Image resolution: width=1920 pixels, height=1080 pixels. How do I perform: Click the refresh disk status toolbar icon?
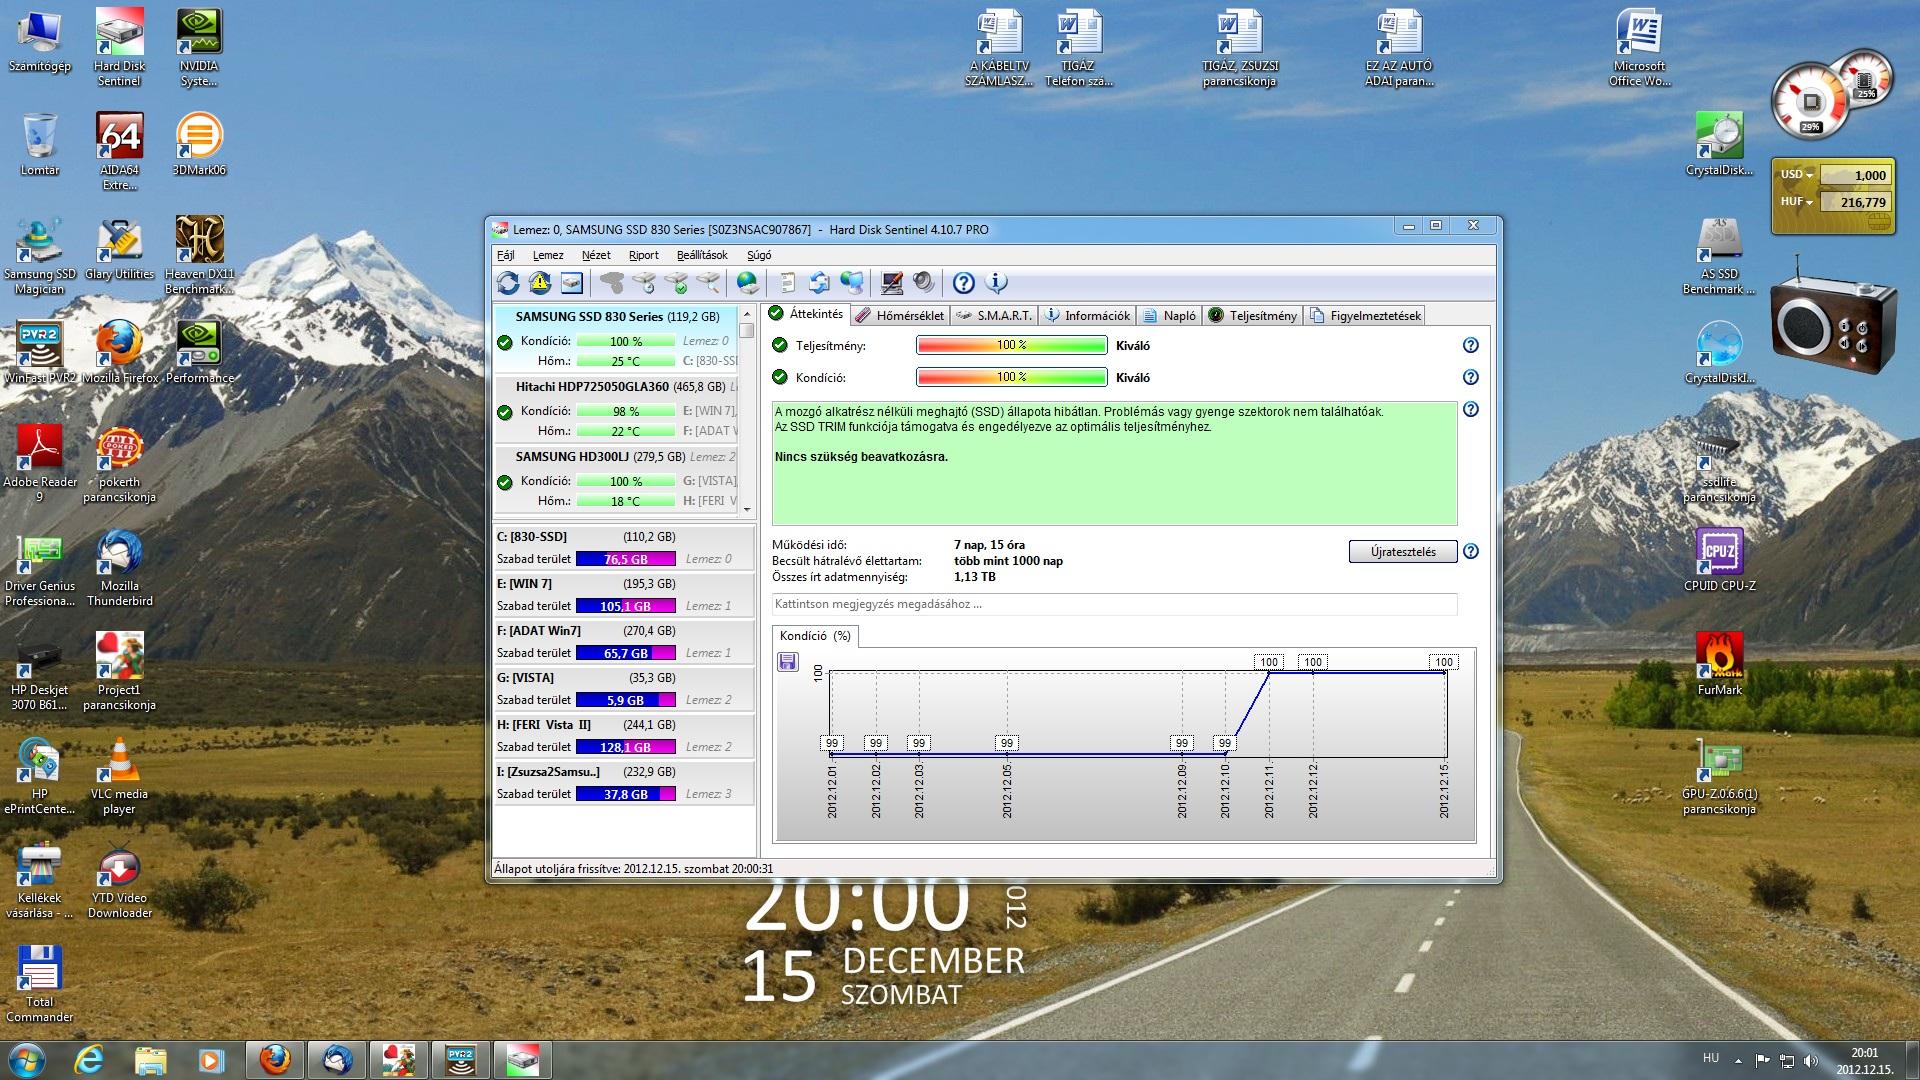pyautogui.click(x=508, y=283)
